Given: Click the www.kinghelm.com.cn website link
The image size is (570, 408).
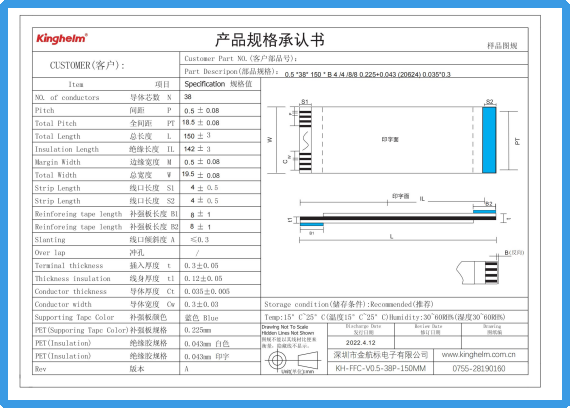Looking at the screenshot, I should tap(478, 355).
